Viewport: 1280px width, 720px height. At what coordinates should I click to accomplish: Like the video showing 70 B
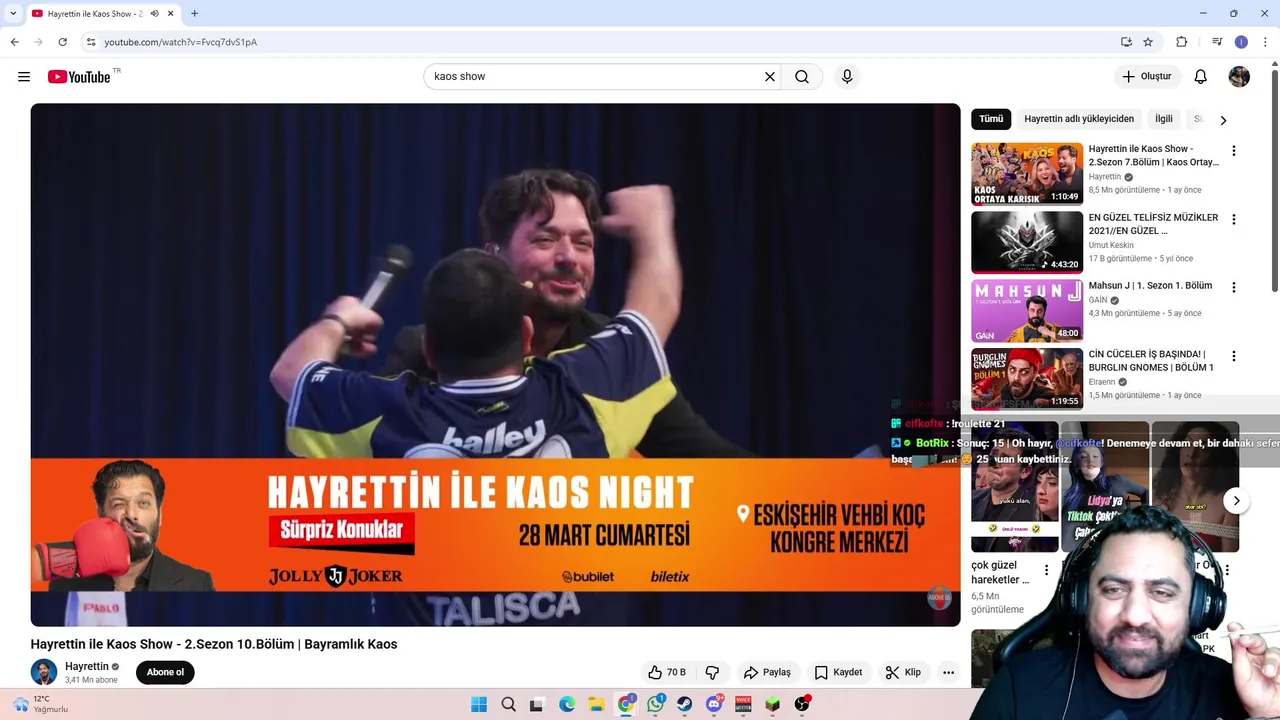667,672
